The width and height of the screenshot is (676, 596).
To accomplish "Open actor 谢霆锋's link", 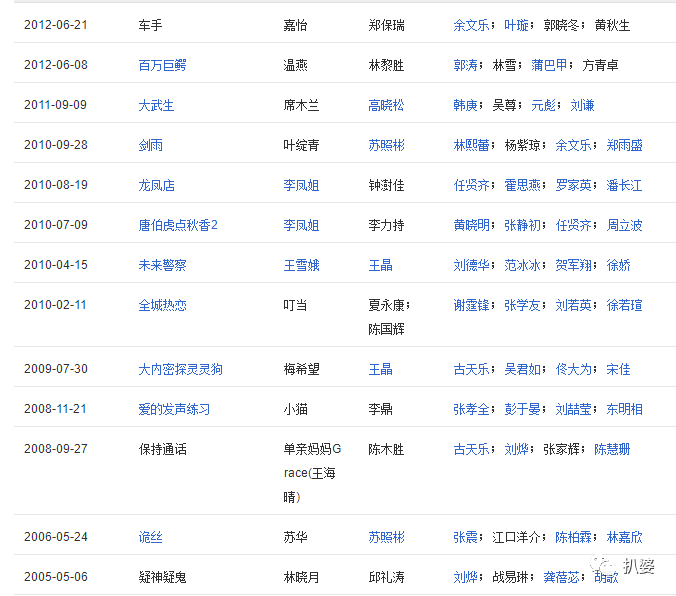I will pyautogui.click(x=471, y=305).
